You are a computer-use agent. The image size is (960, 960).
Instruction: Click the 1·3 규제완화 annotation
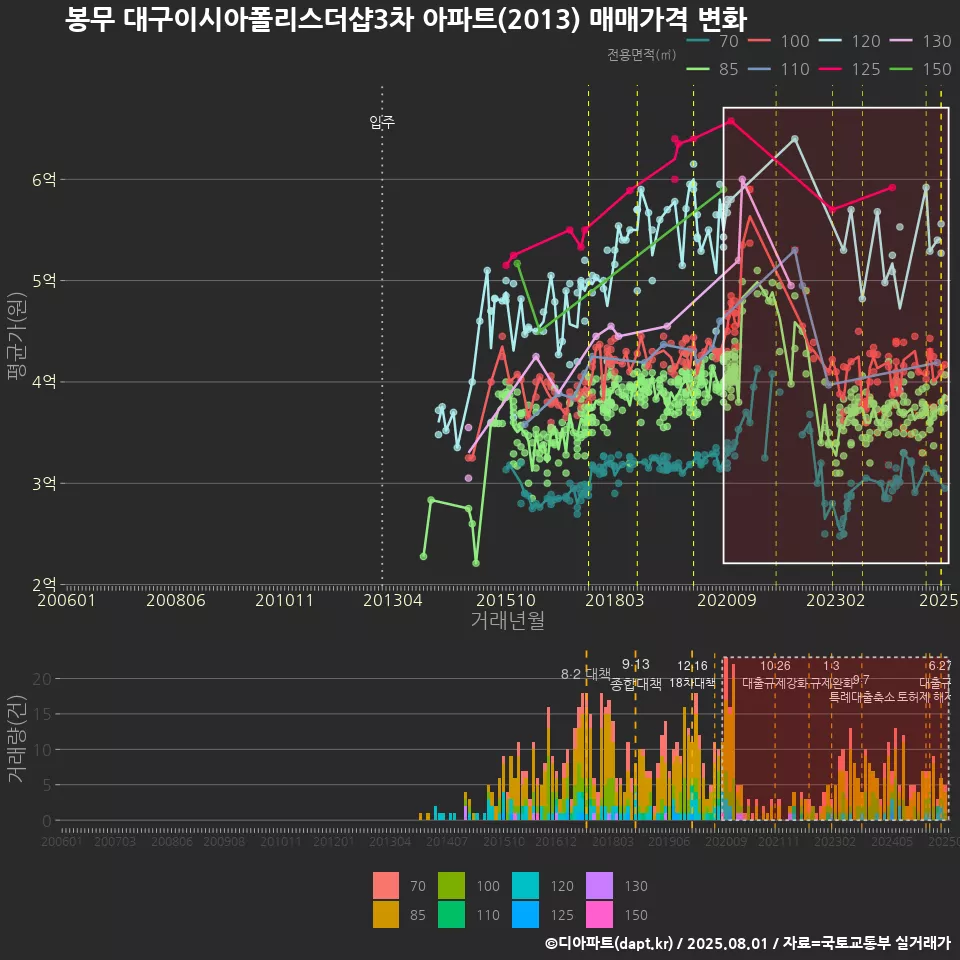[x=831, y=674]
